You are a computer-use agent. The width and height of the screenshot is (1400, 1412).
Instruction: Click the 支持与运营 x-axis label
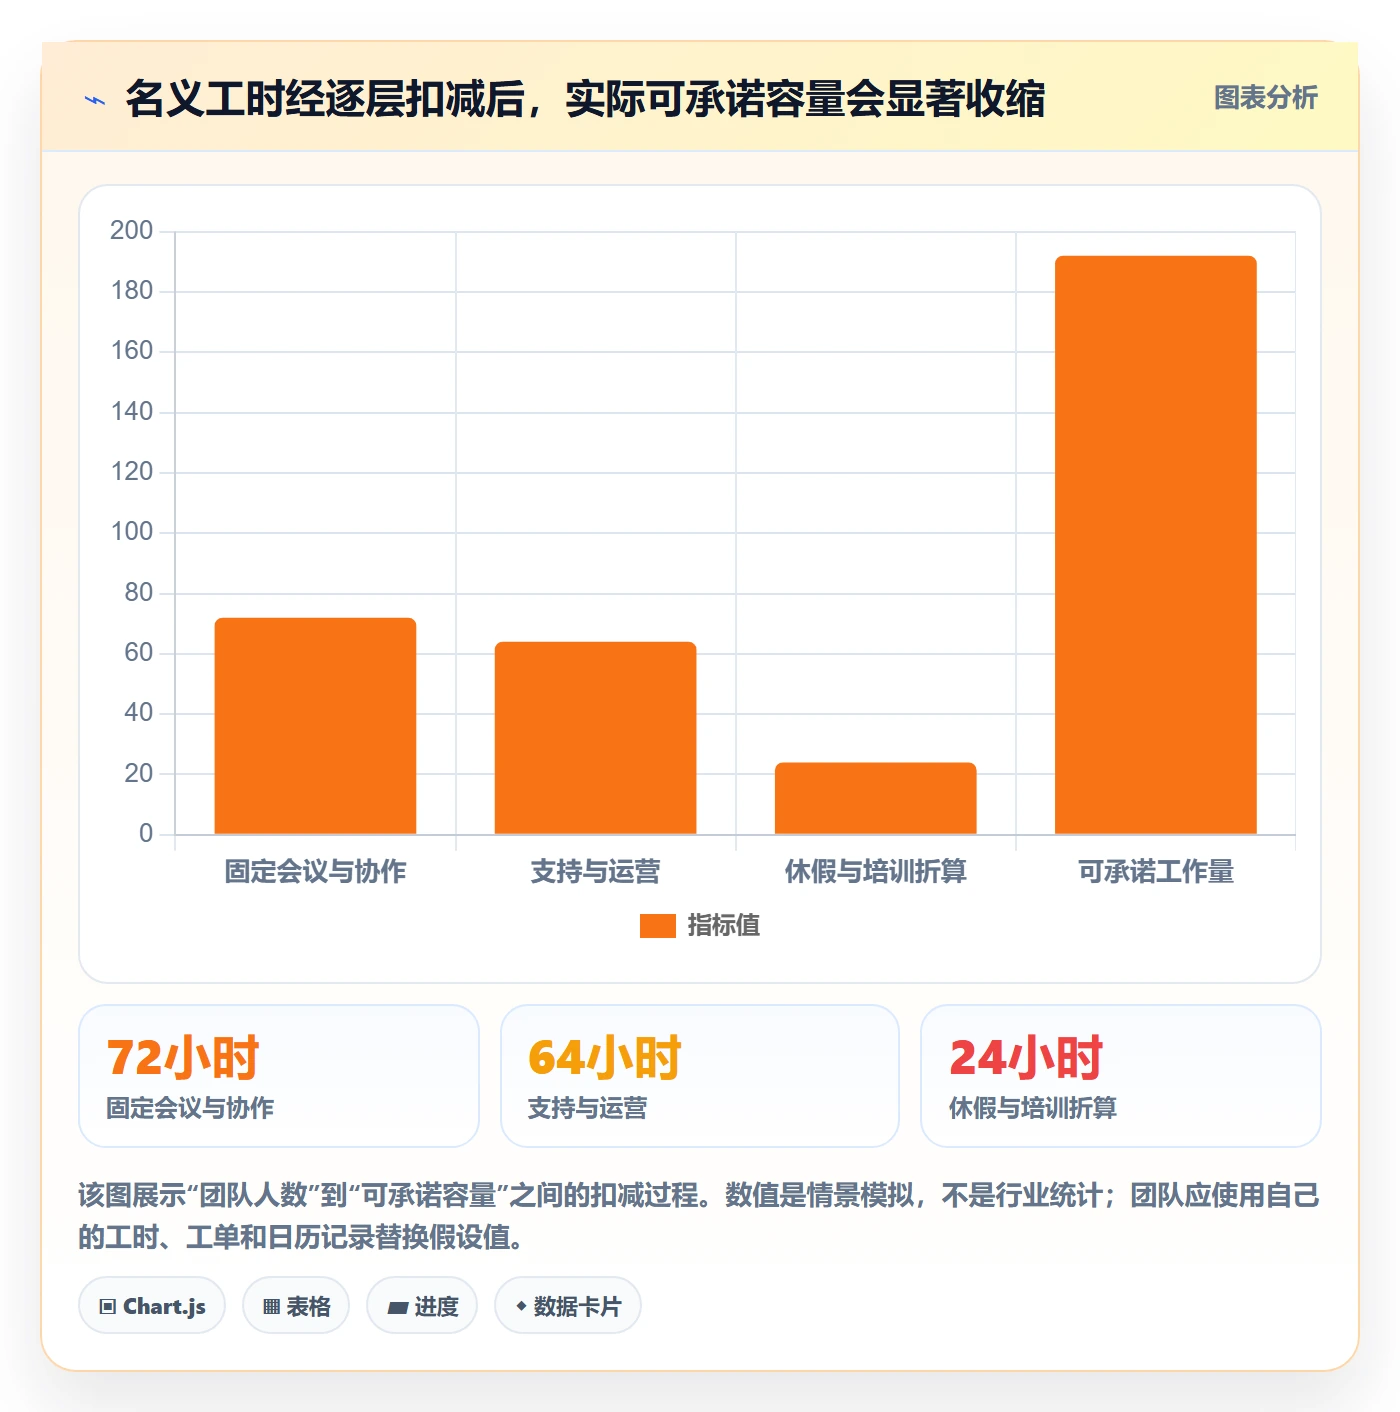(595, 872)
